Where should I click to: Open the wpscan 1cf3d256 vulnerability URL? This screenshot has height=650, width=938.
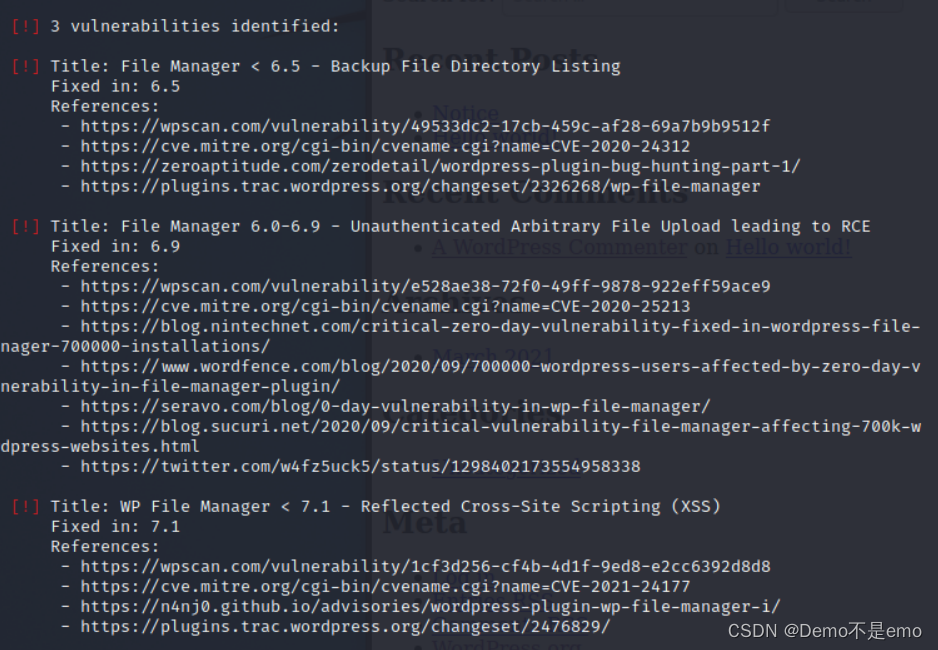(425, 566)
